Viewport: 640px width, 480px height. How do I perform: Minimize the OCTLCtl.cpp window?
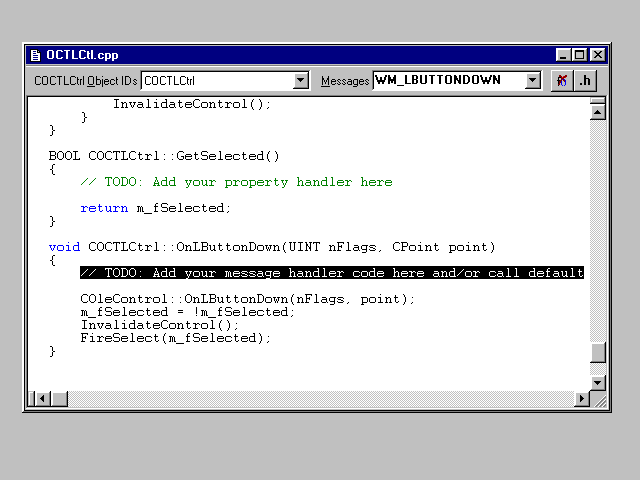coord(565,55)
